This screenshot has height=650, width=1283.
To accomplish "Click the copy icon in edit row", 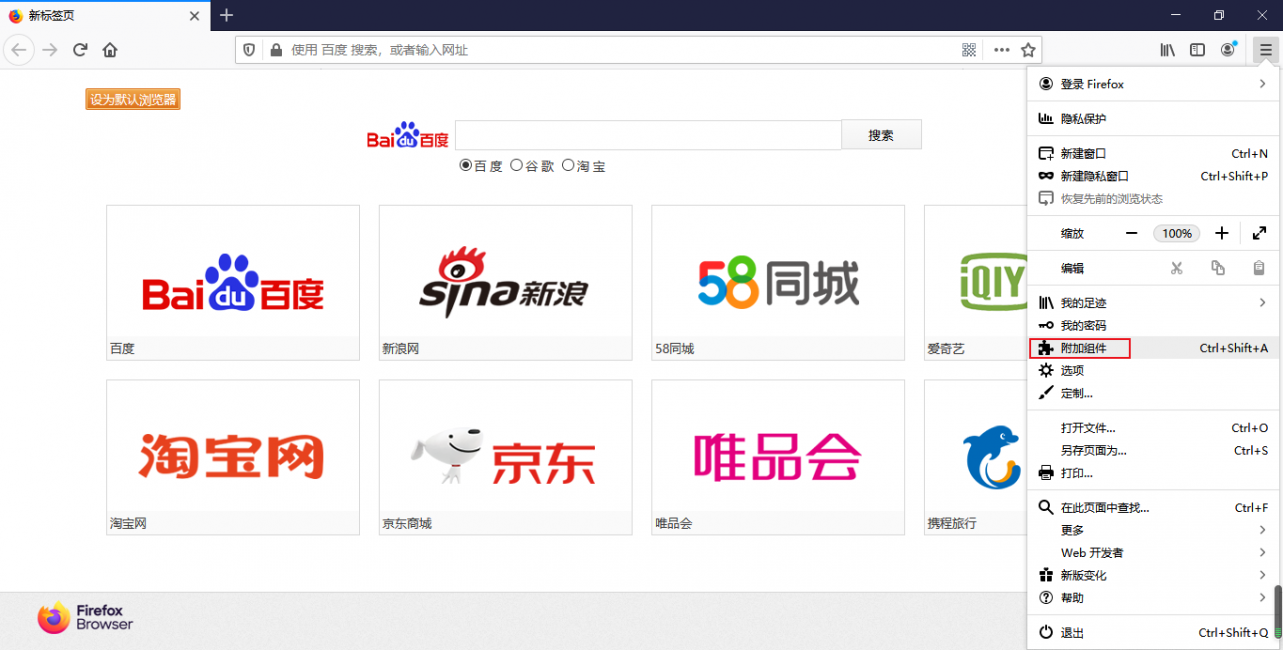I will pyautogui.click(x=1217, y=268).
